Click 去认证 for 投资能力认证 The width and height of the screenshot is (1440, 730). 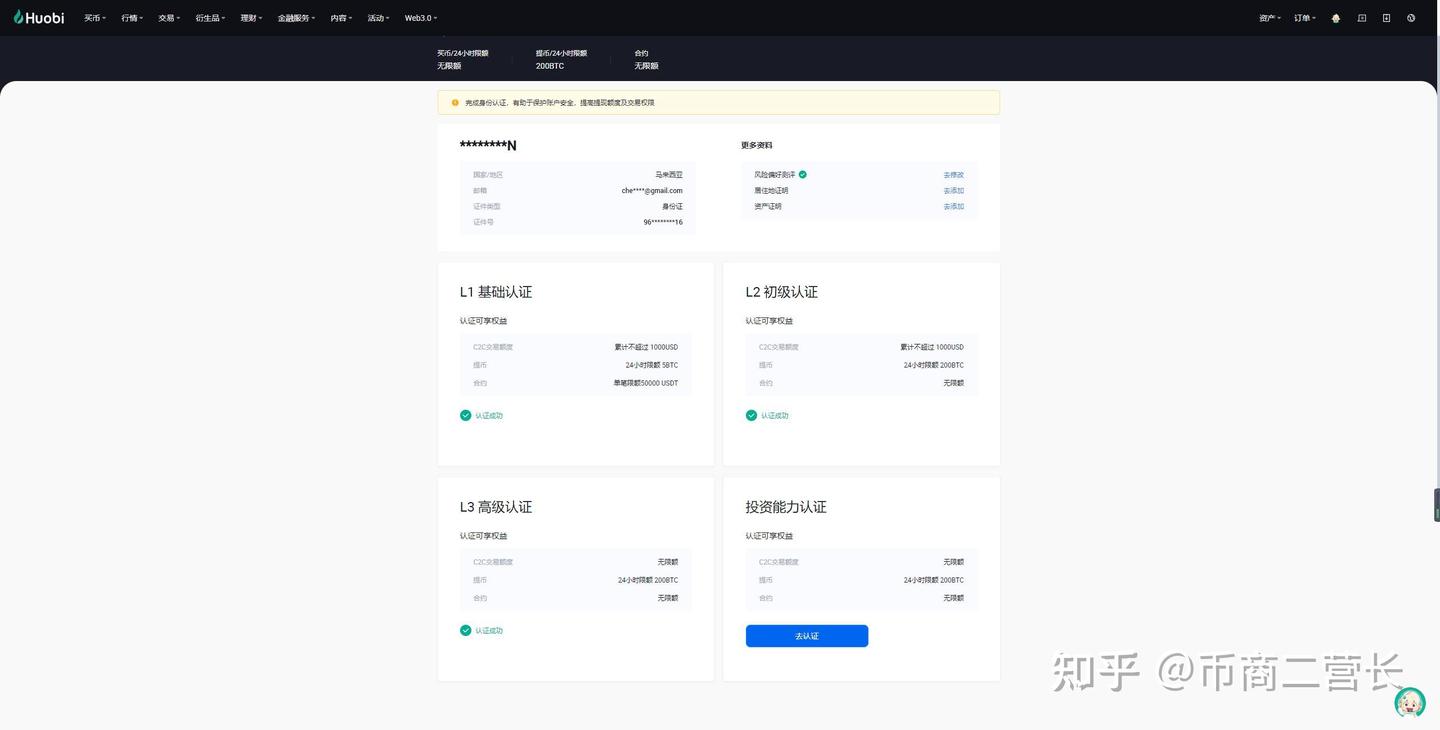click(x=807, y=636)
